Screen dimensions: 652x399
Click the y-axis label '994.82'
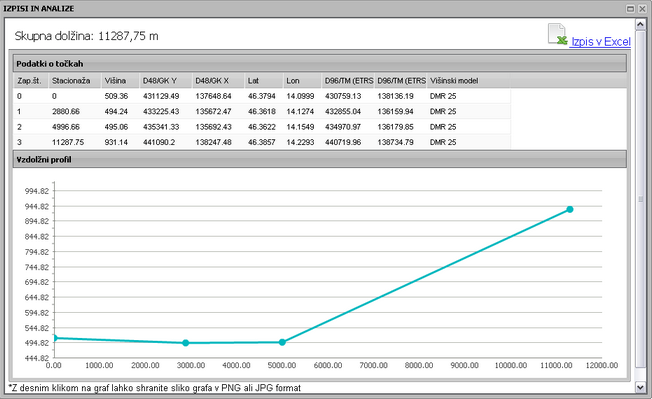coord(37,191)
